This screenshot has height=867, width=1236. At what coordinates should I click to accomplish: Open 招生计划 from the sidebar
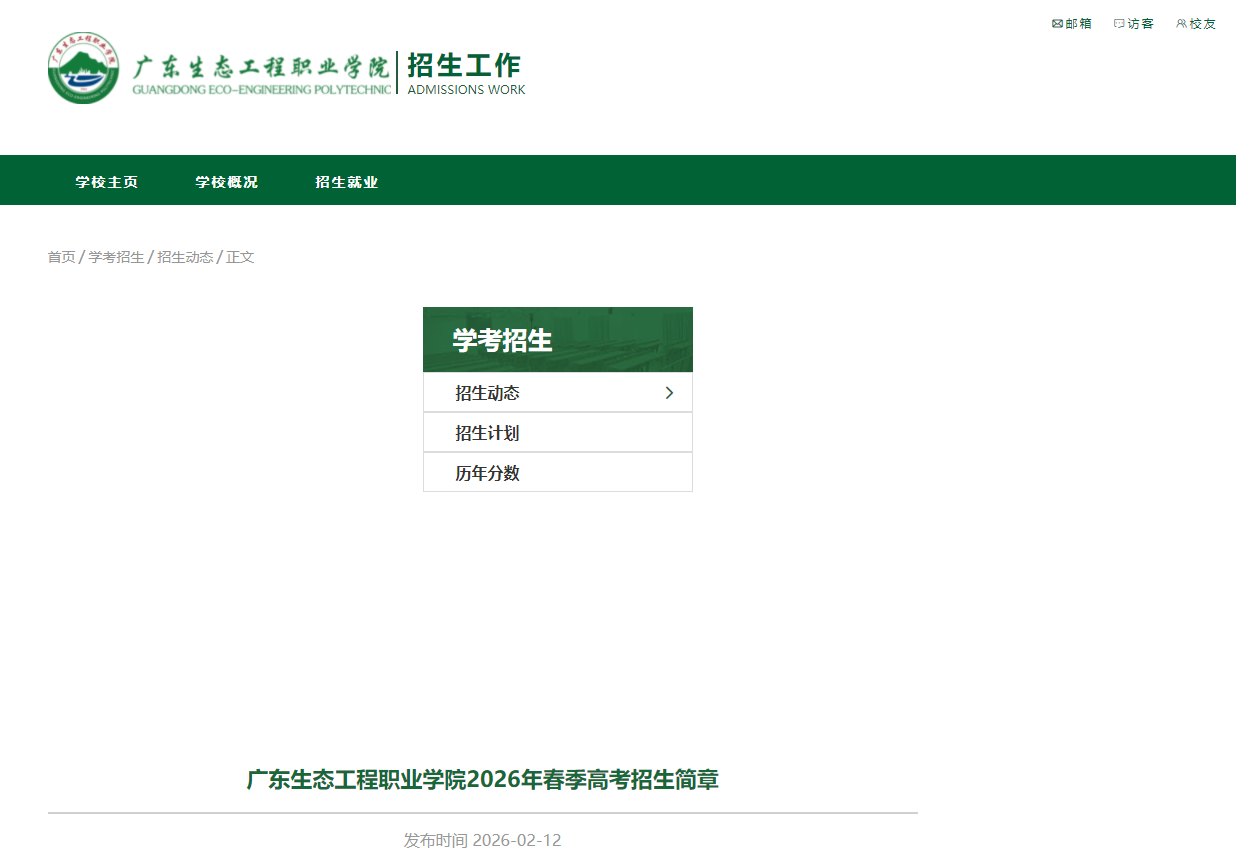click(487, 432)
